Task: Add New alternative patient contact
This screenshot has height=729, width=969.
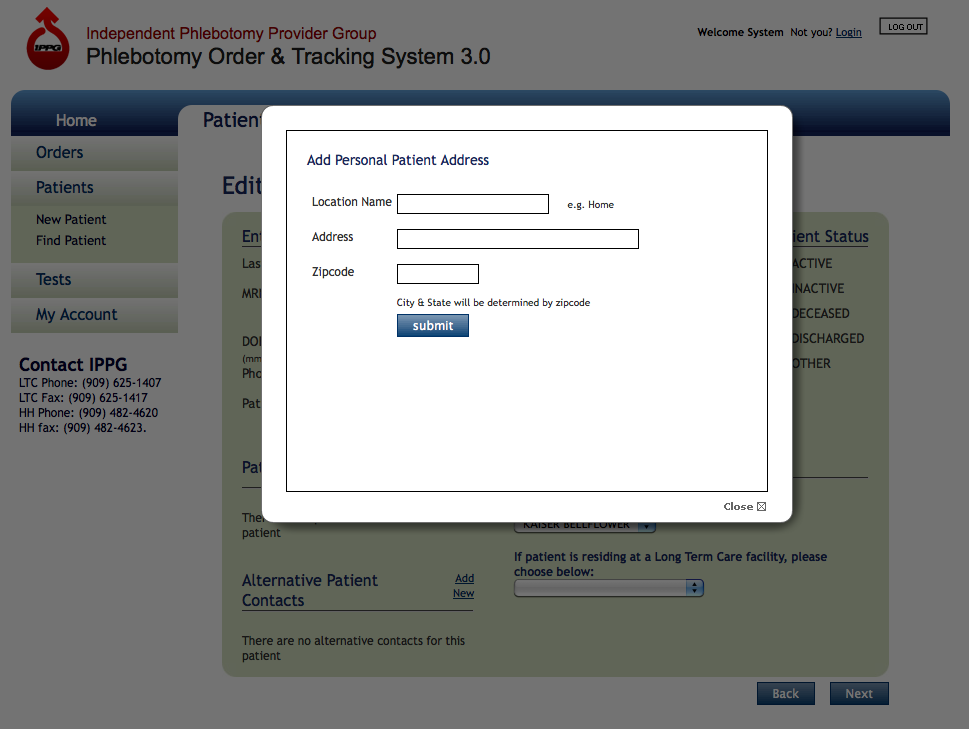Action: pyautogui.click(x=464, y=586)
